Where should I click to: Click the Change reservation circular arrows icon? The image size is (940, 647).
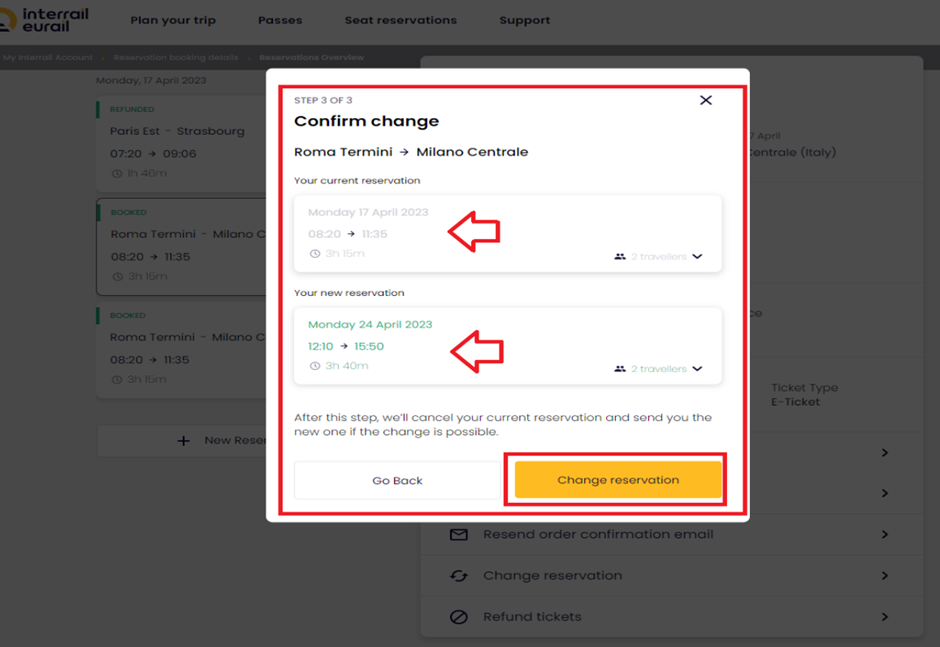point(459,576)
